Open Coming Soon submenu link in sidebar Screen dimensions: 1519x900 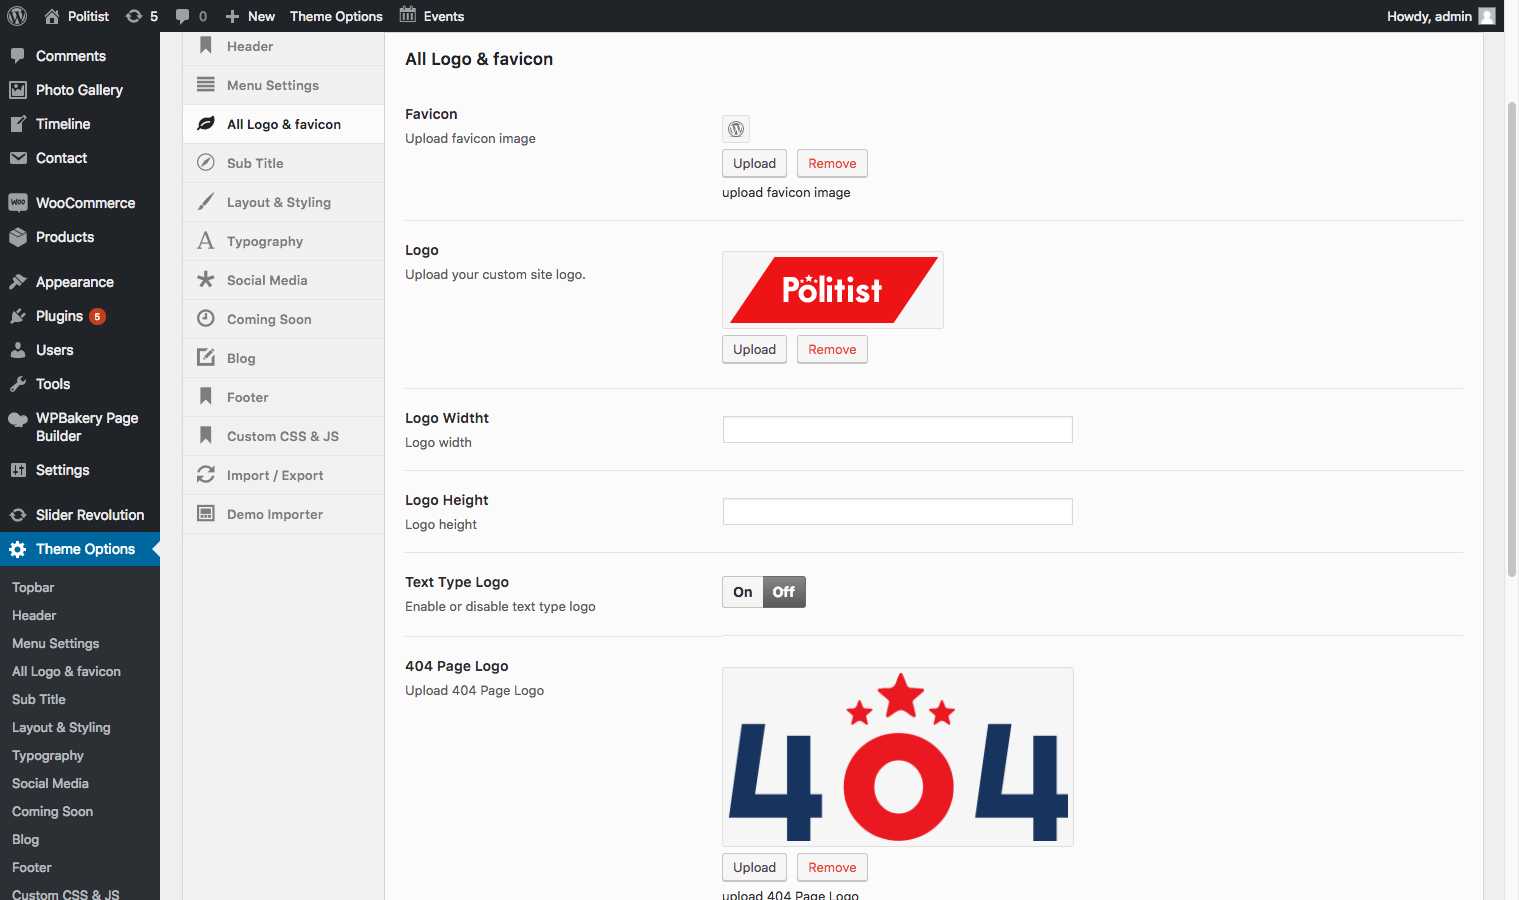(x=52, y=811)
